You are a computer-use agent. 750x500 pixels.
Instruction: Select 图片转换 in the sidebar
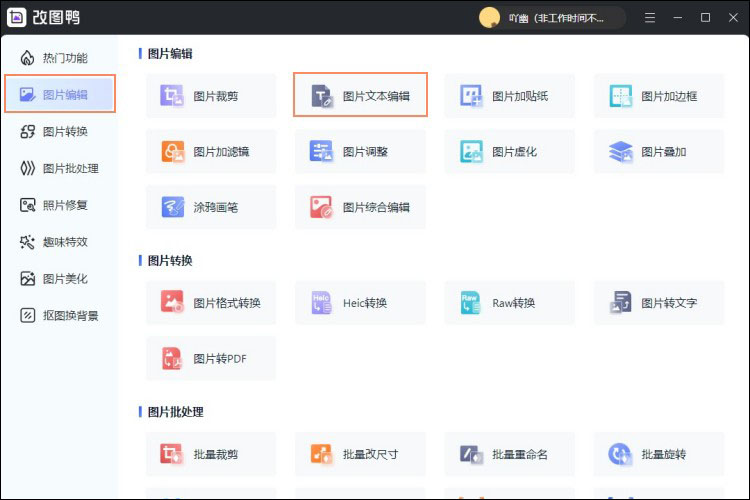59,131
